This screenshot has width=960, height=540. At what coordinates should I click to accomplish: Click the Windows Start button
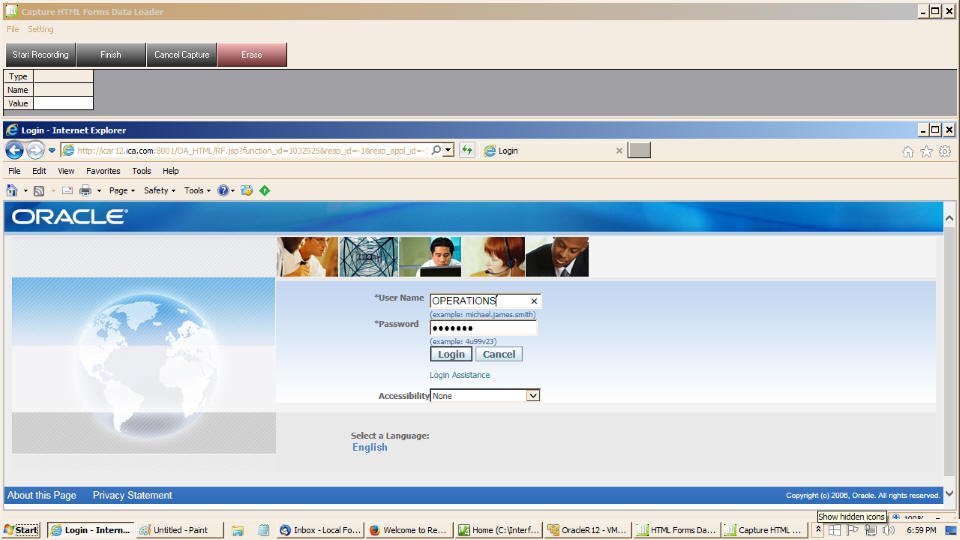point(21,530)
